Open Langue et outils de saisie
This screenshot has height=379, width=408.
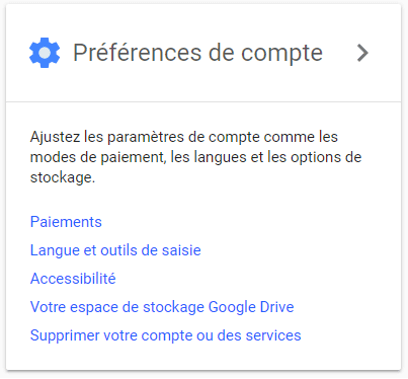click(115, 250)
